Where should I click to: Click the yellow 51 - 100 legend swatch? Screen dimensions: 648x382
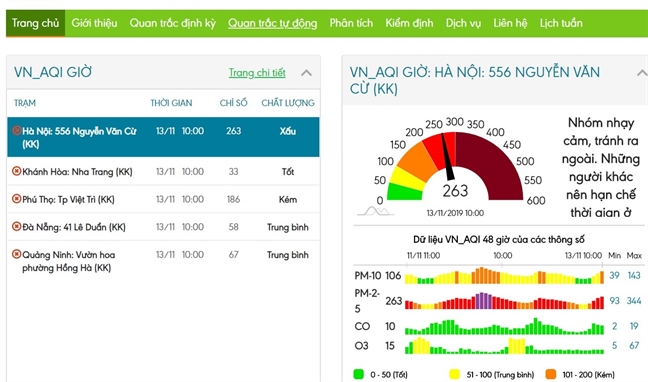click(x=455, y=374)
